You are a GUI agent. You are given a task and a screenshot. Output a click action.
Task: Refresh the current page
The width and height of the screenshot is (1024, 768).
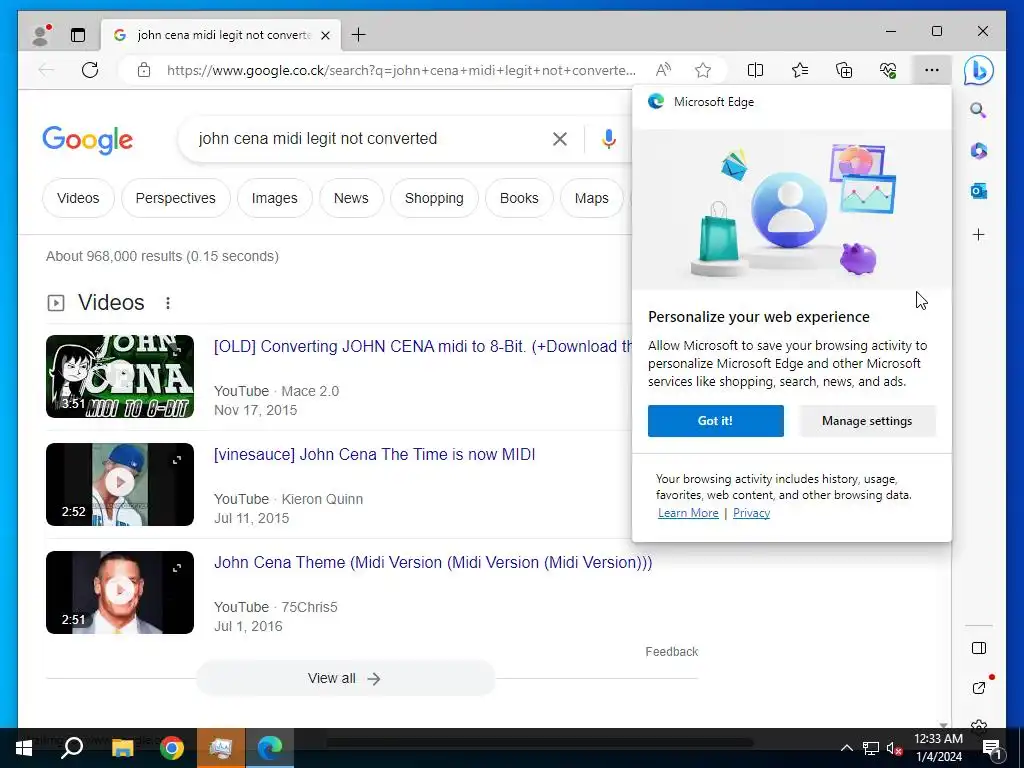click(x=90, y=70)
